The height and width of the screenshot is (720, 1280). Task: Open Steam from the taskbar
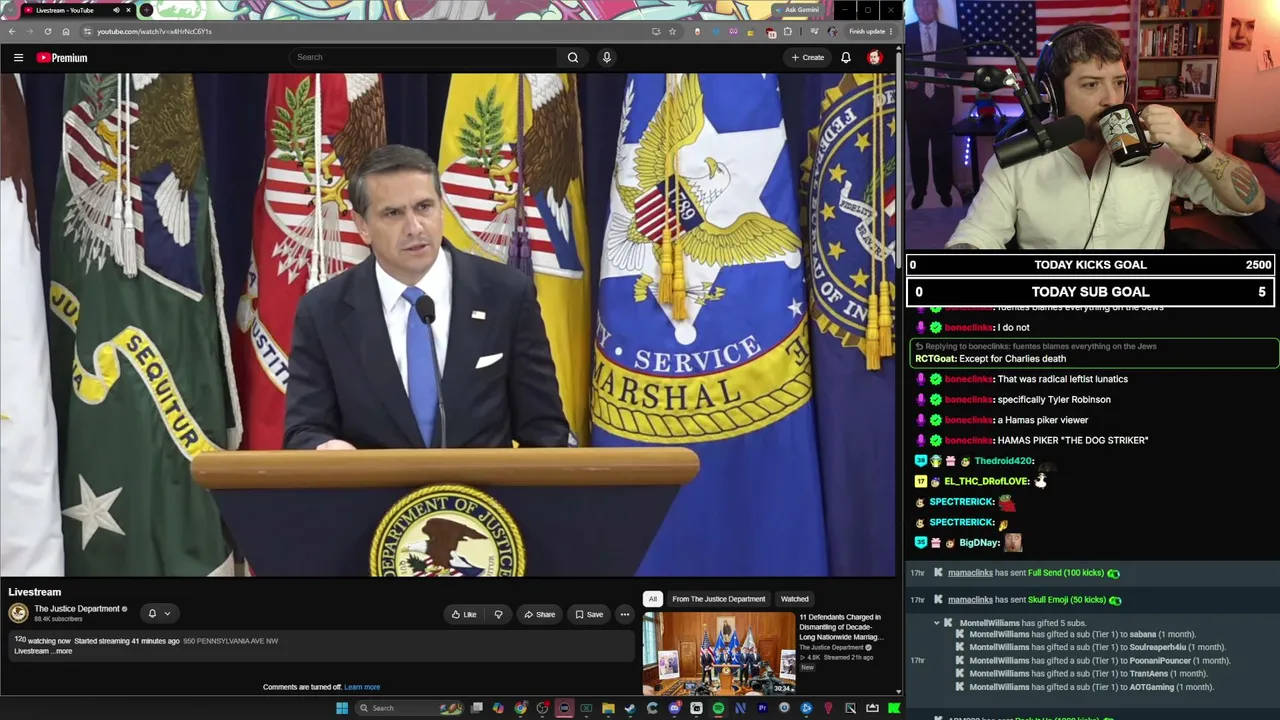tap(630, 708)
